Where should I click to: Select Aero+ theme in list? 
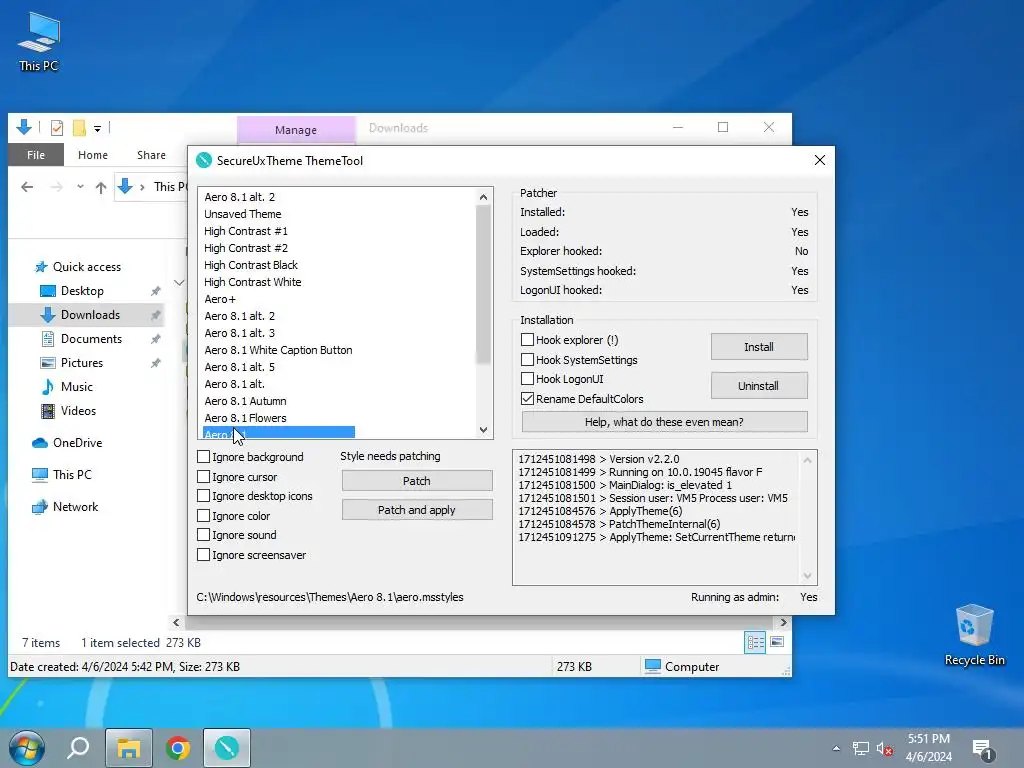click(219, 299)
